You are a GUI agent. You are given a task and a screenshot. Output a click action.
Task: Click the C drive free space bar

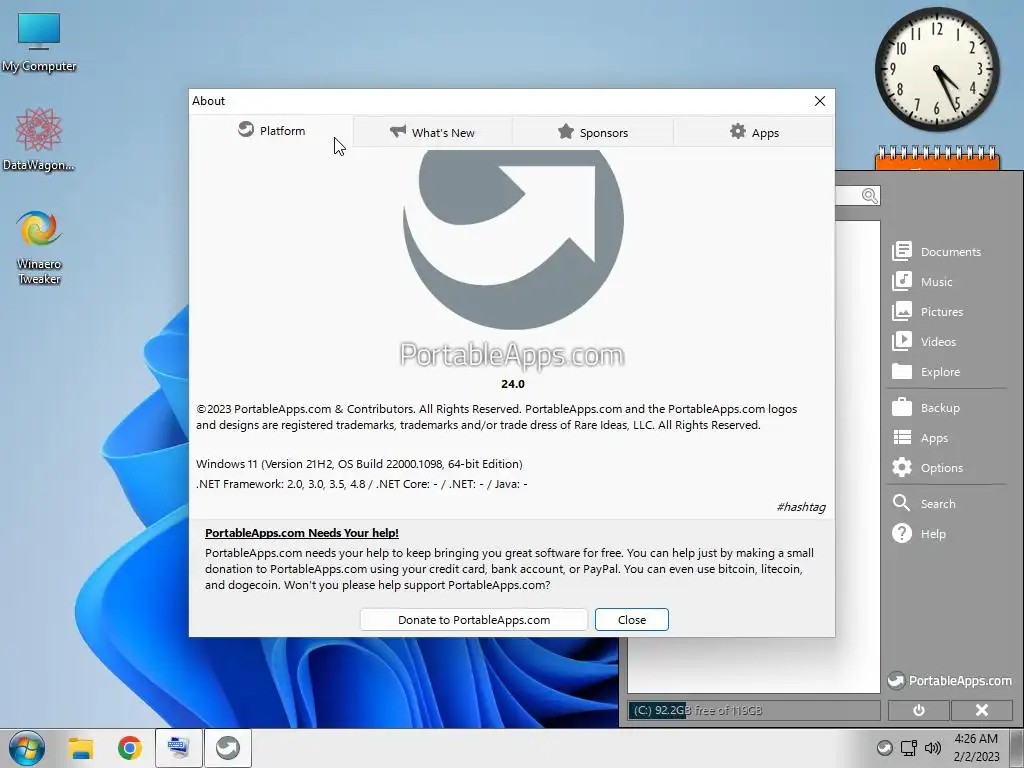[754, 711]
